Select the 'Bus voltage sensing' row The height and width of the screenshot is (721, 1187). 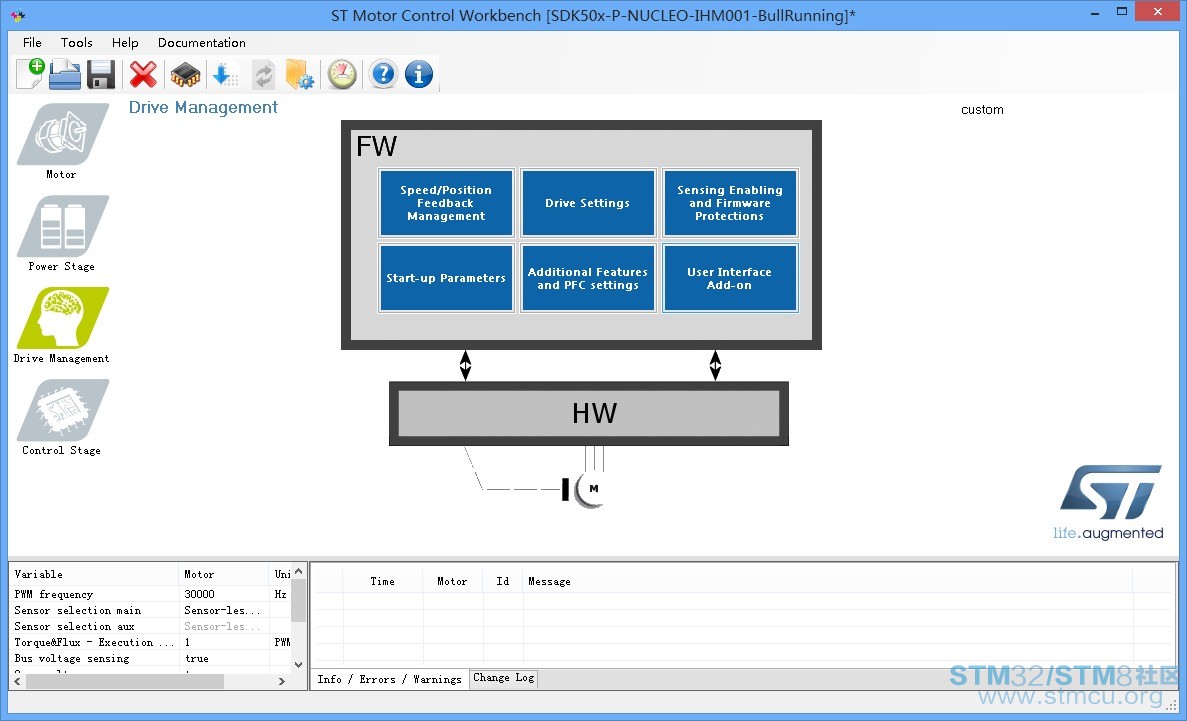[x=151, y=658]
